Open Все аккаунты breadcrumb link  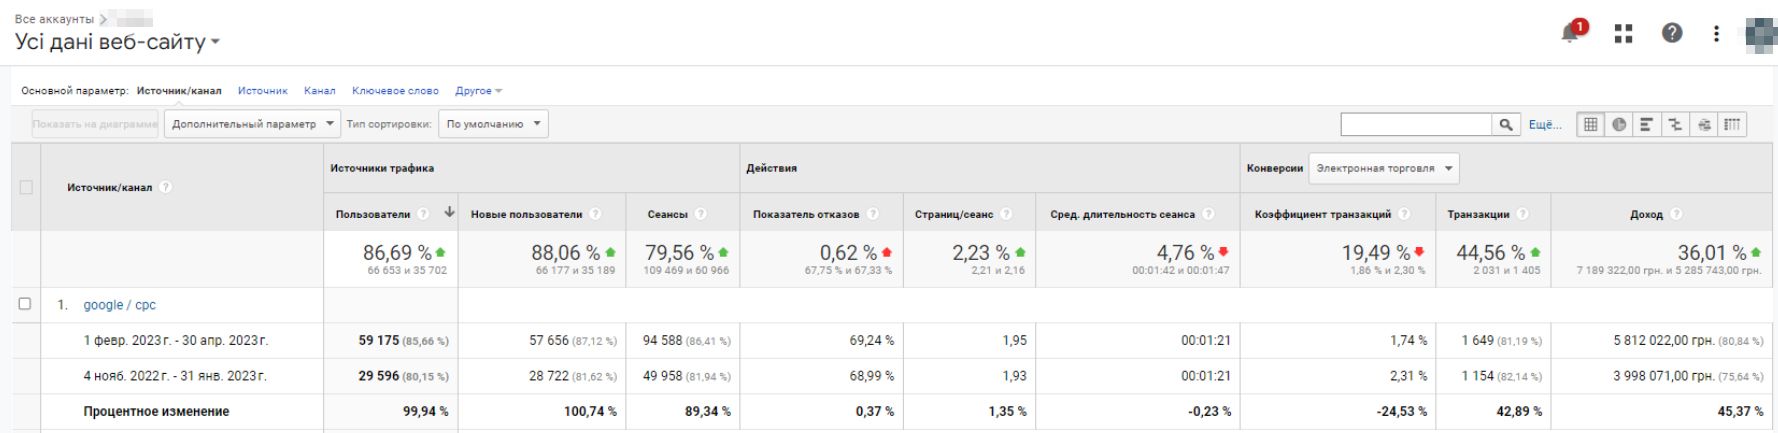[x=54, y=19]
